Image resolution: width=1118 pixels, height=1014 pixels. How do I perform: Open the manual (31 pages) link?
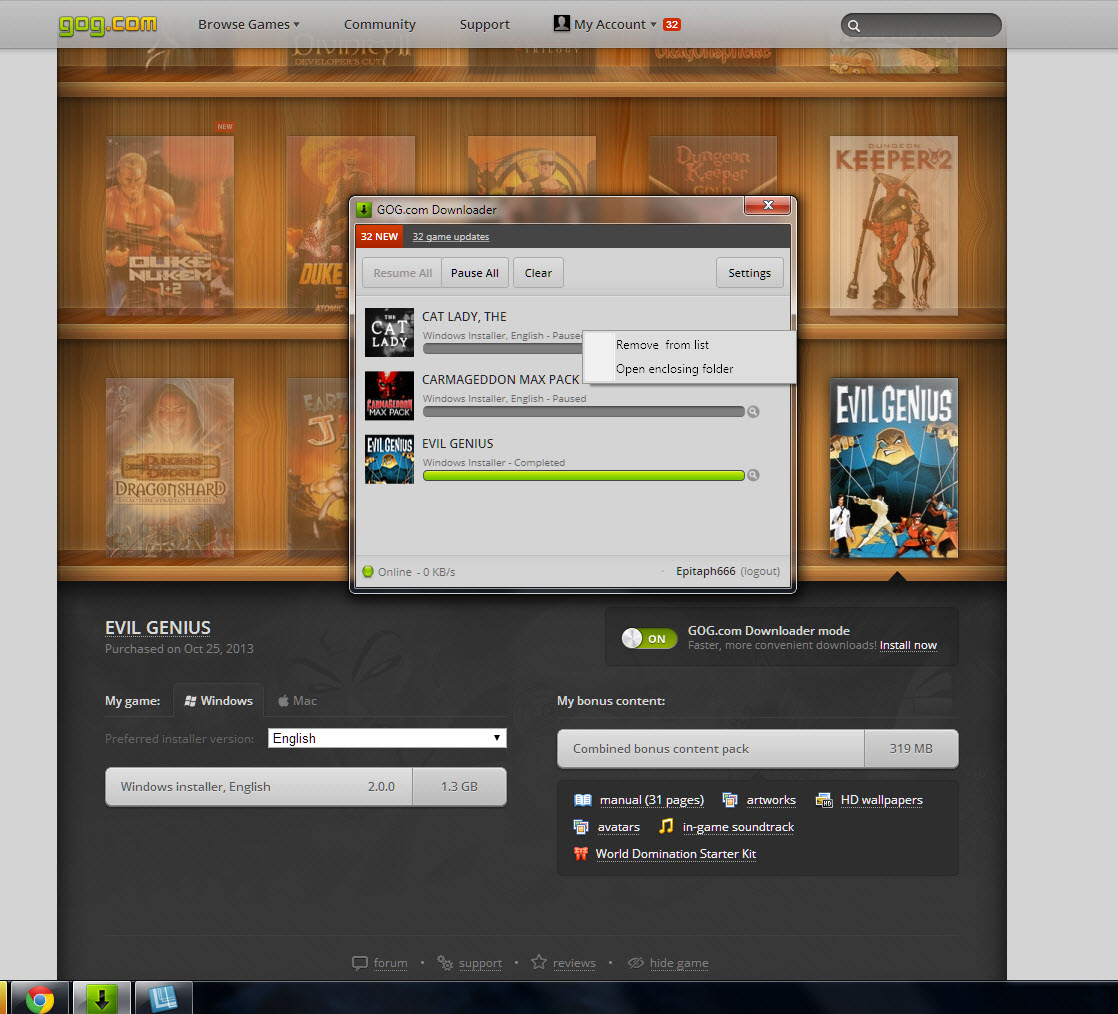click(652, 800)
